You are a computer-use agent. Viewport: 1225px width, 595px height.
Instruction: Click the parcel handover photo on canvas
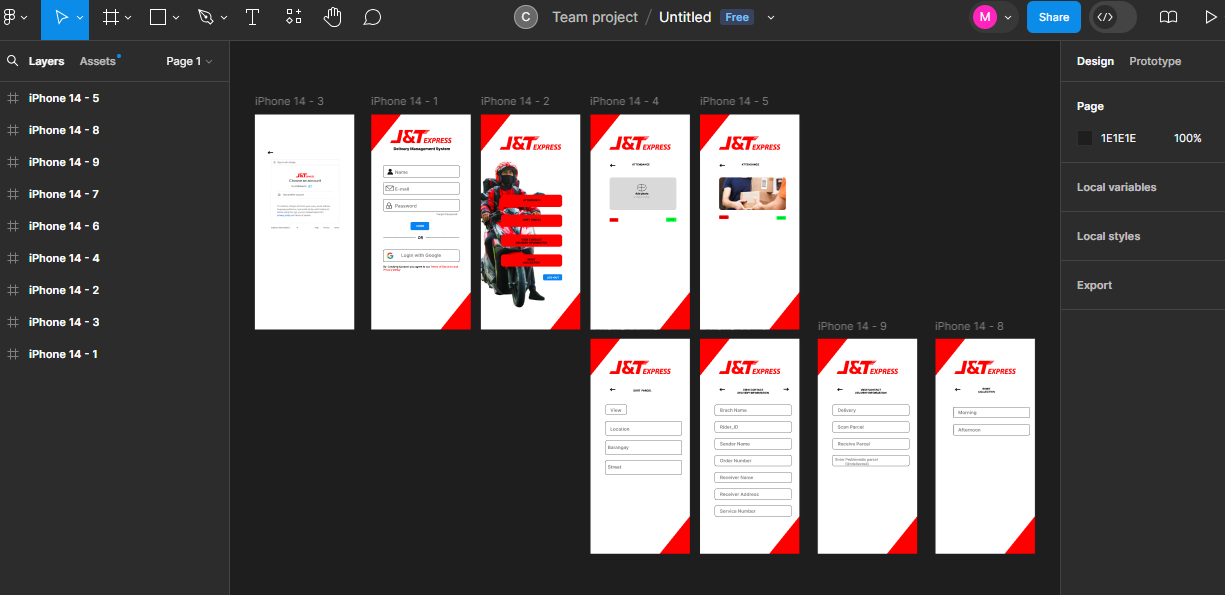click(752, 194)
